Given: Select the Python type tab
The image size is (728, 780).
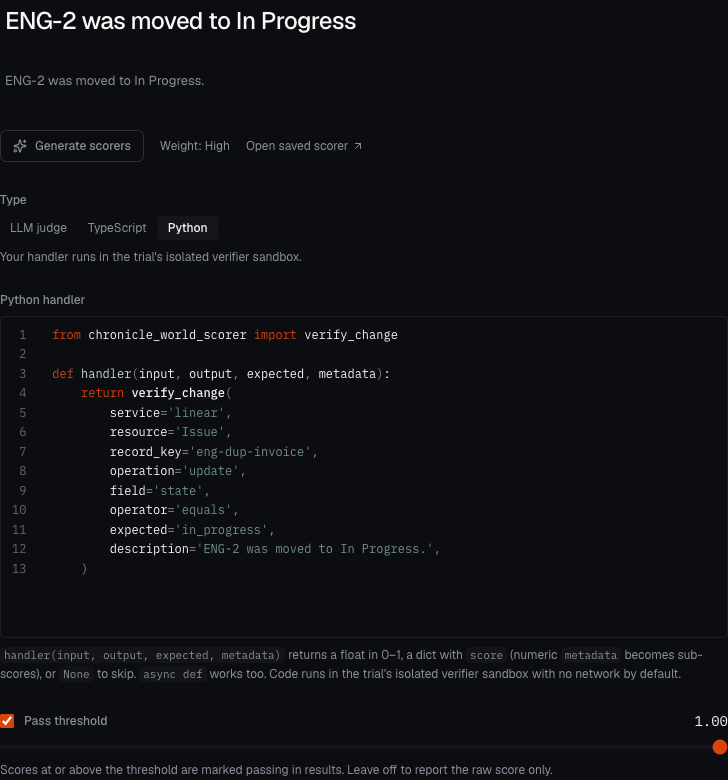Looking at the screenshot, I should point(188,228).
